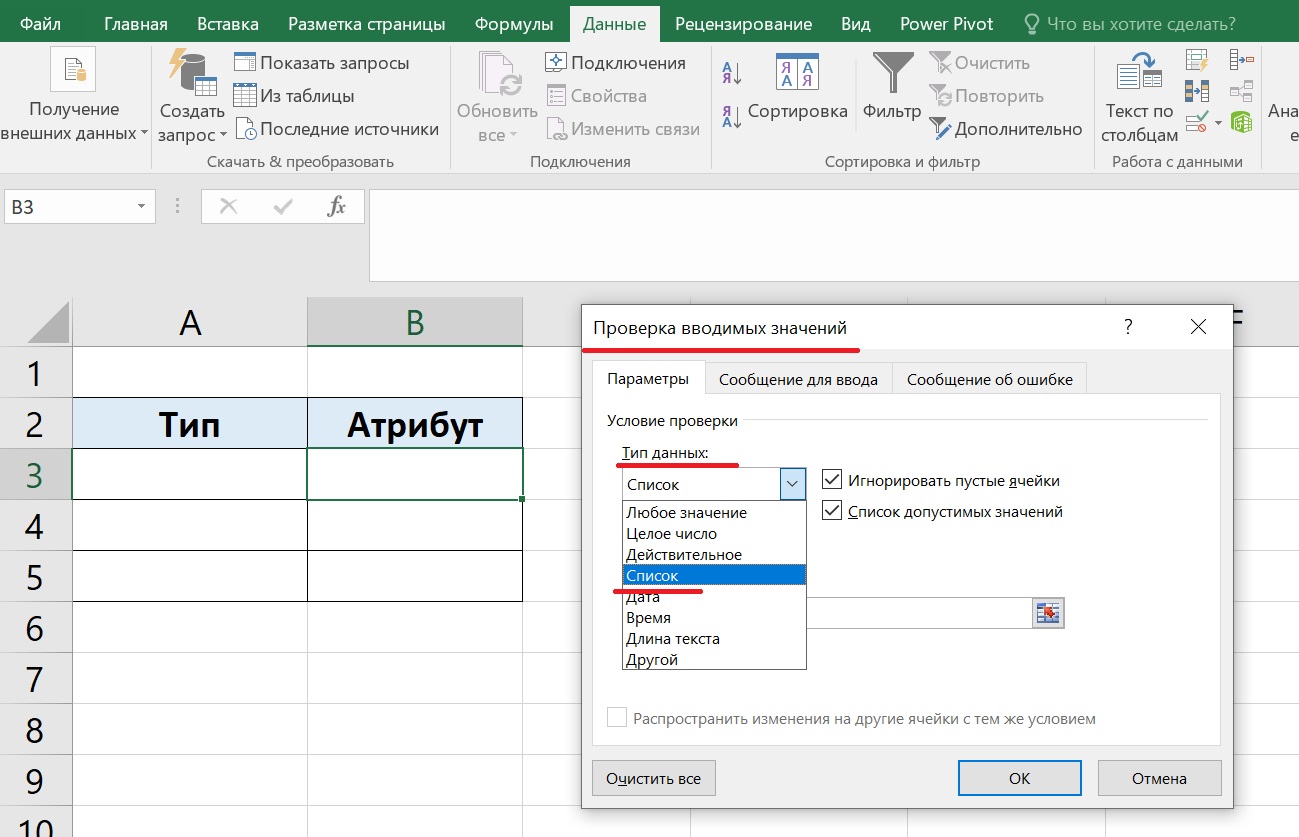The image size is (1299, 837).
Task: Click the Create Query icon
Action: tap(192, 74)
